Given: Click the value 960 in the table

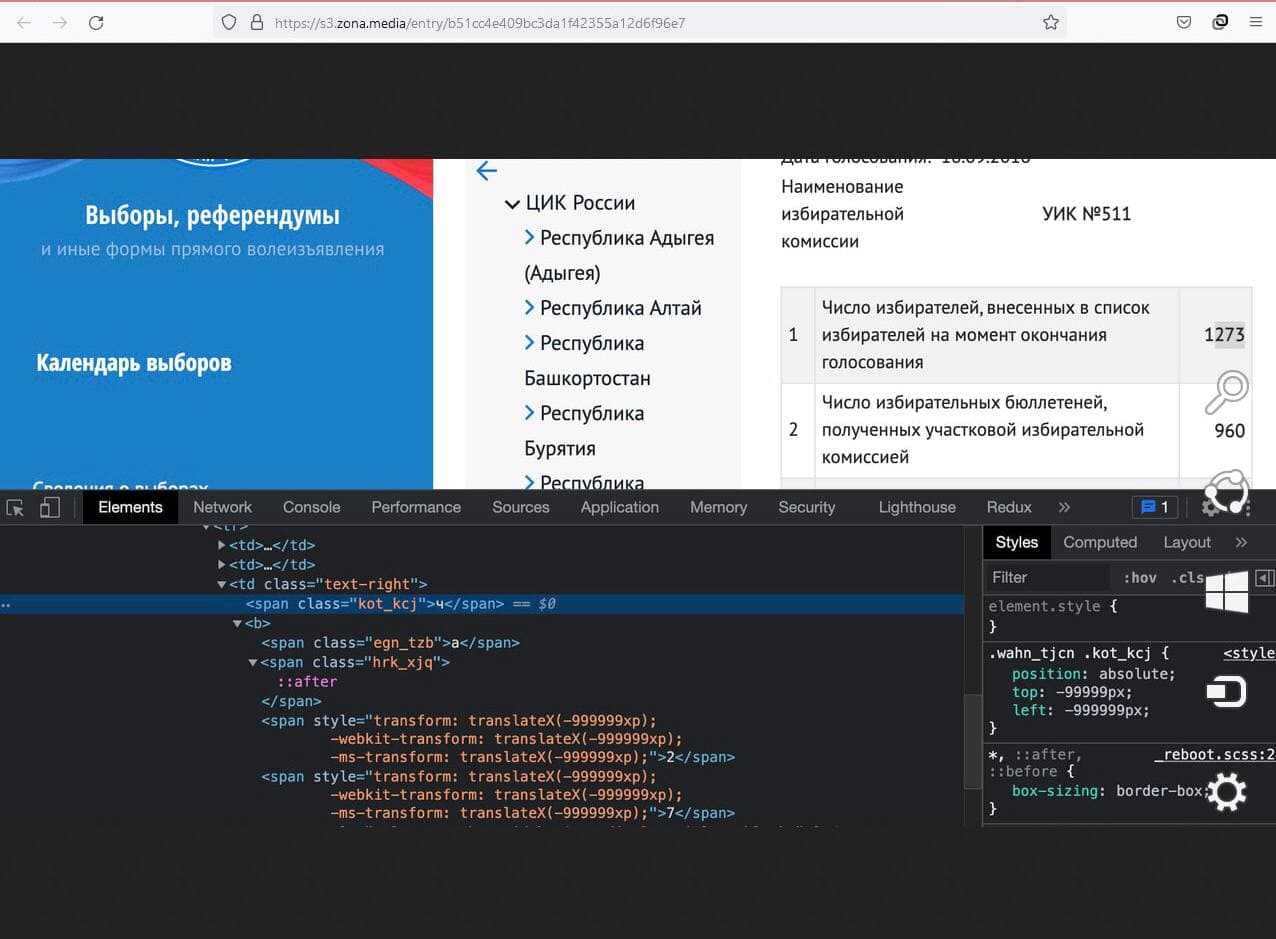Looking at the screenshot, I should 1229,431.
